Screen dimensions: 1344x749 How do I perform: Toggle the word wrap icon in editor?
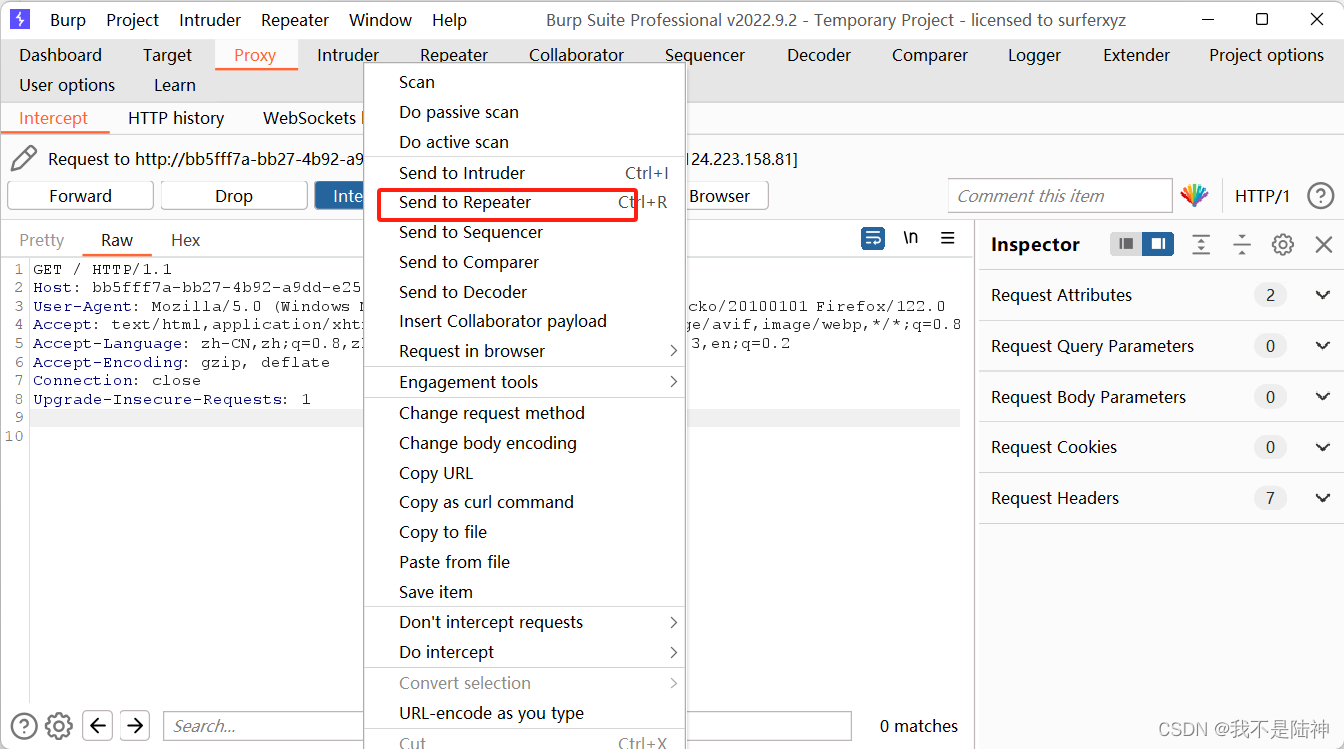point(873,238)
